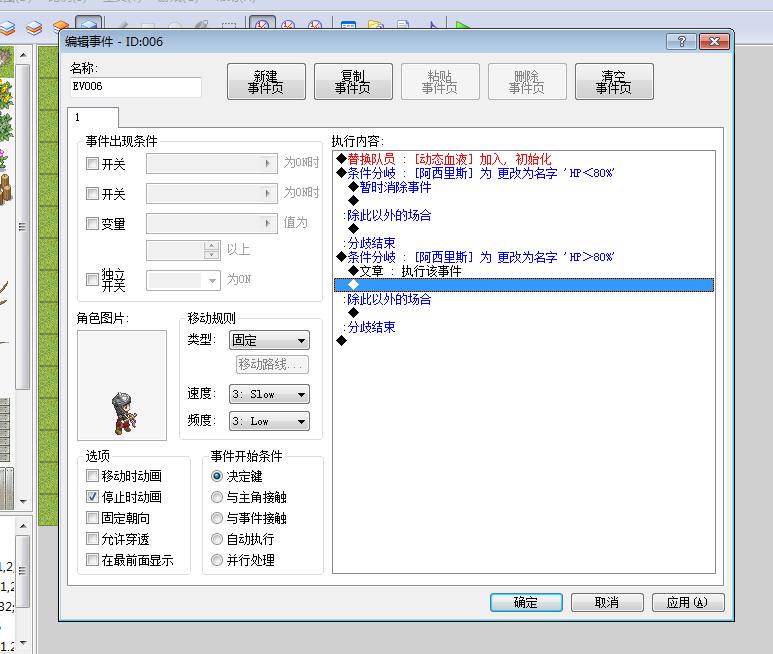Select the 文章：执行该事件 command row
773x654 pixels.
pos(524,271)
